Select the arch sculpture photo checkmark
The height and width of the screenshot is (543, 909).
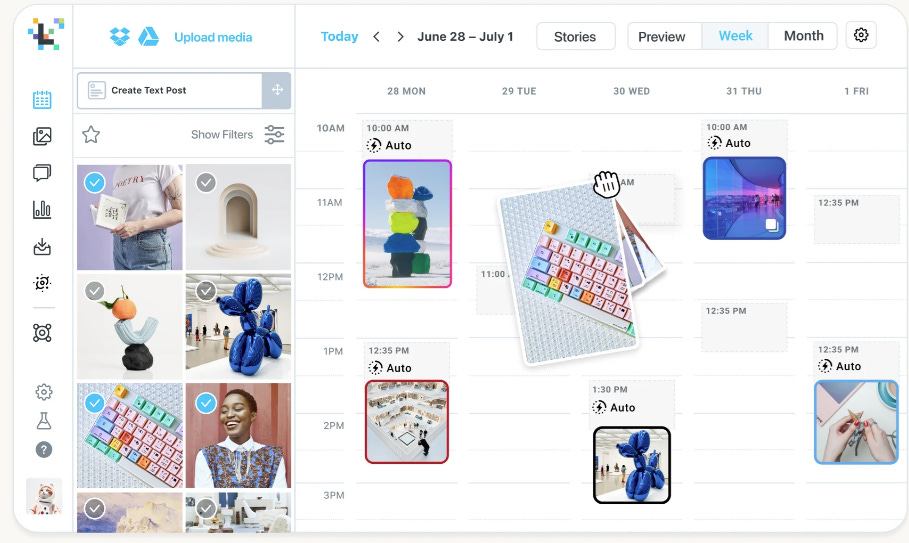point(206,183)
